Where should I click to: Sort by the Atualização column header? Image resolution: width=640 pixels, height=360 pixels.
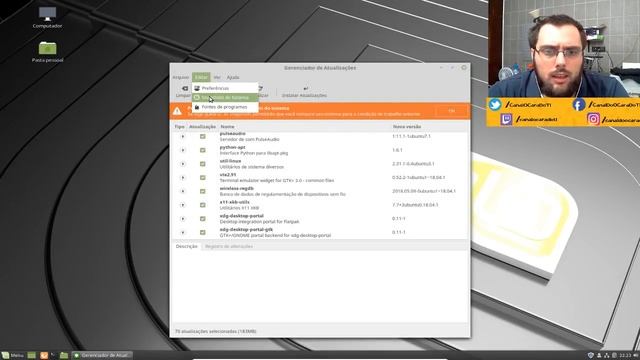click(x=202, y=127)
